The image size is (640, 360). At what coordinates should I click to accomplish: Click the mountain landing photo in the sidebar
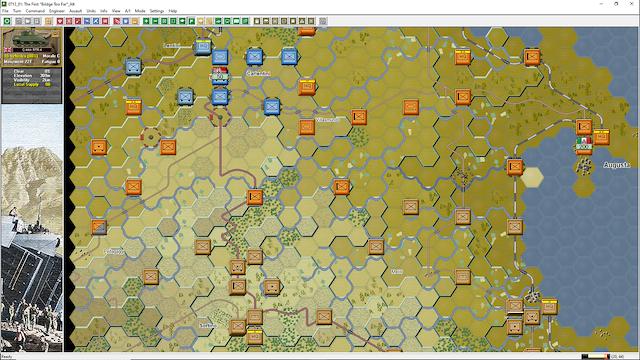click(x=32, y=228)
